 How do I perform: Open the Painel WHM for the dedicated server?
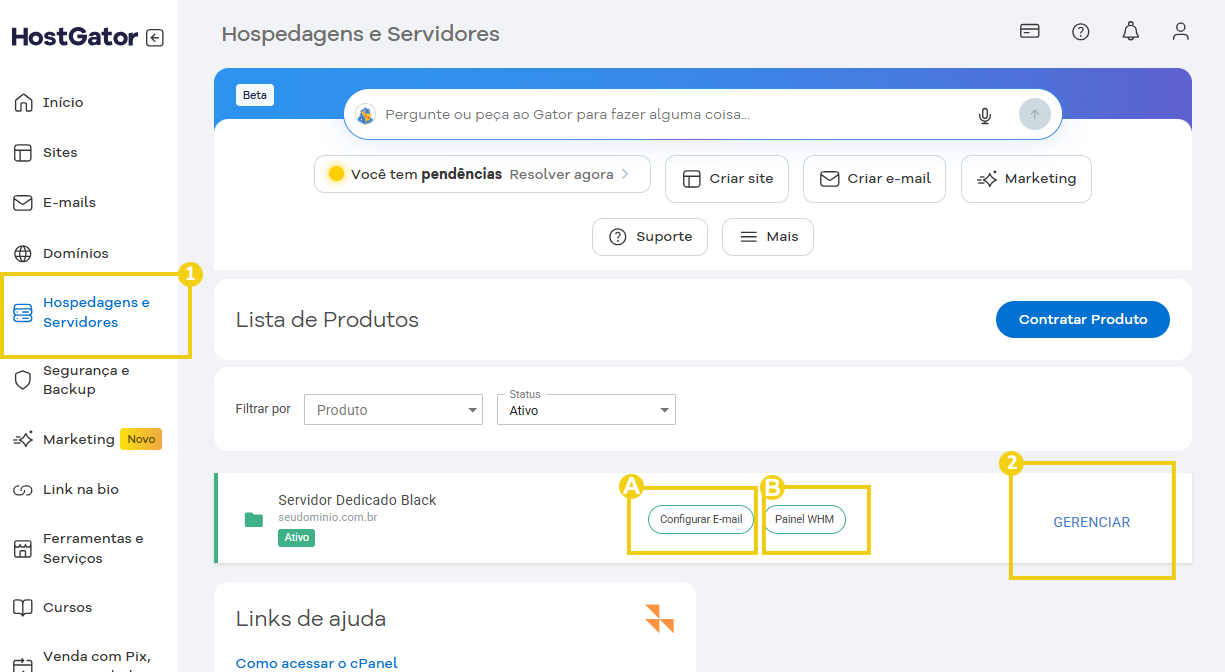click(805, 519)
